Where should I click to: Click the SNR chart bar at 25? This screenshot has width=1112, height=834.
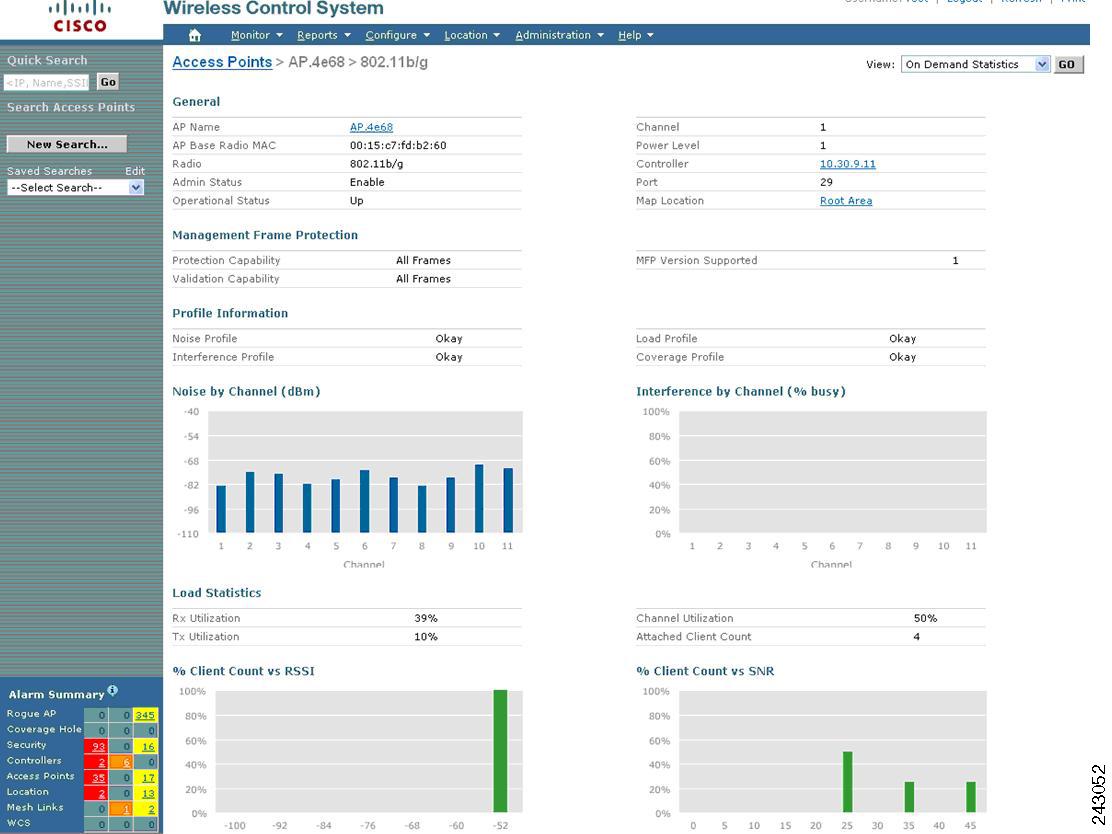tap(847, 782)
